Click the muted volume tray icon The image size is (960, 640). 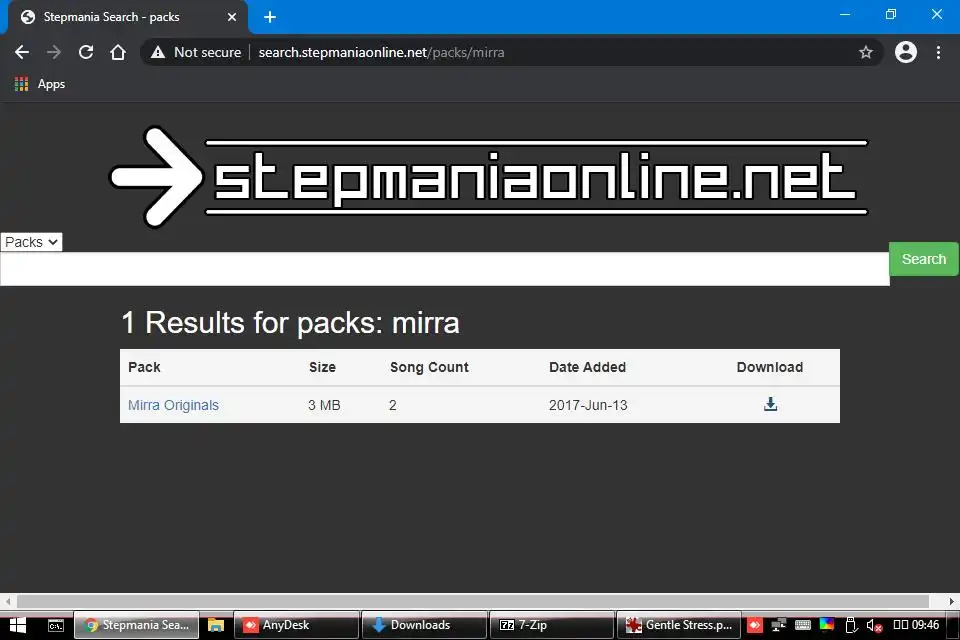point(874,625)
